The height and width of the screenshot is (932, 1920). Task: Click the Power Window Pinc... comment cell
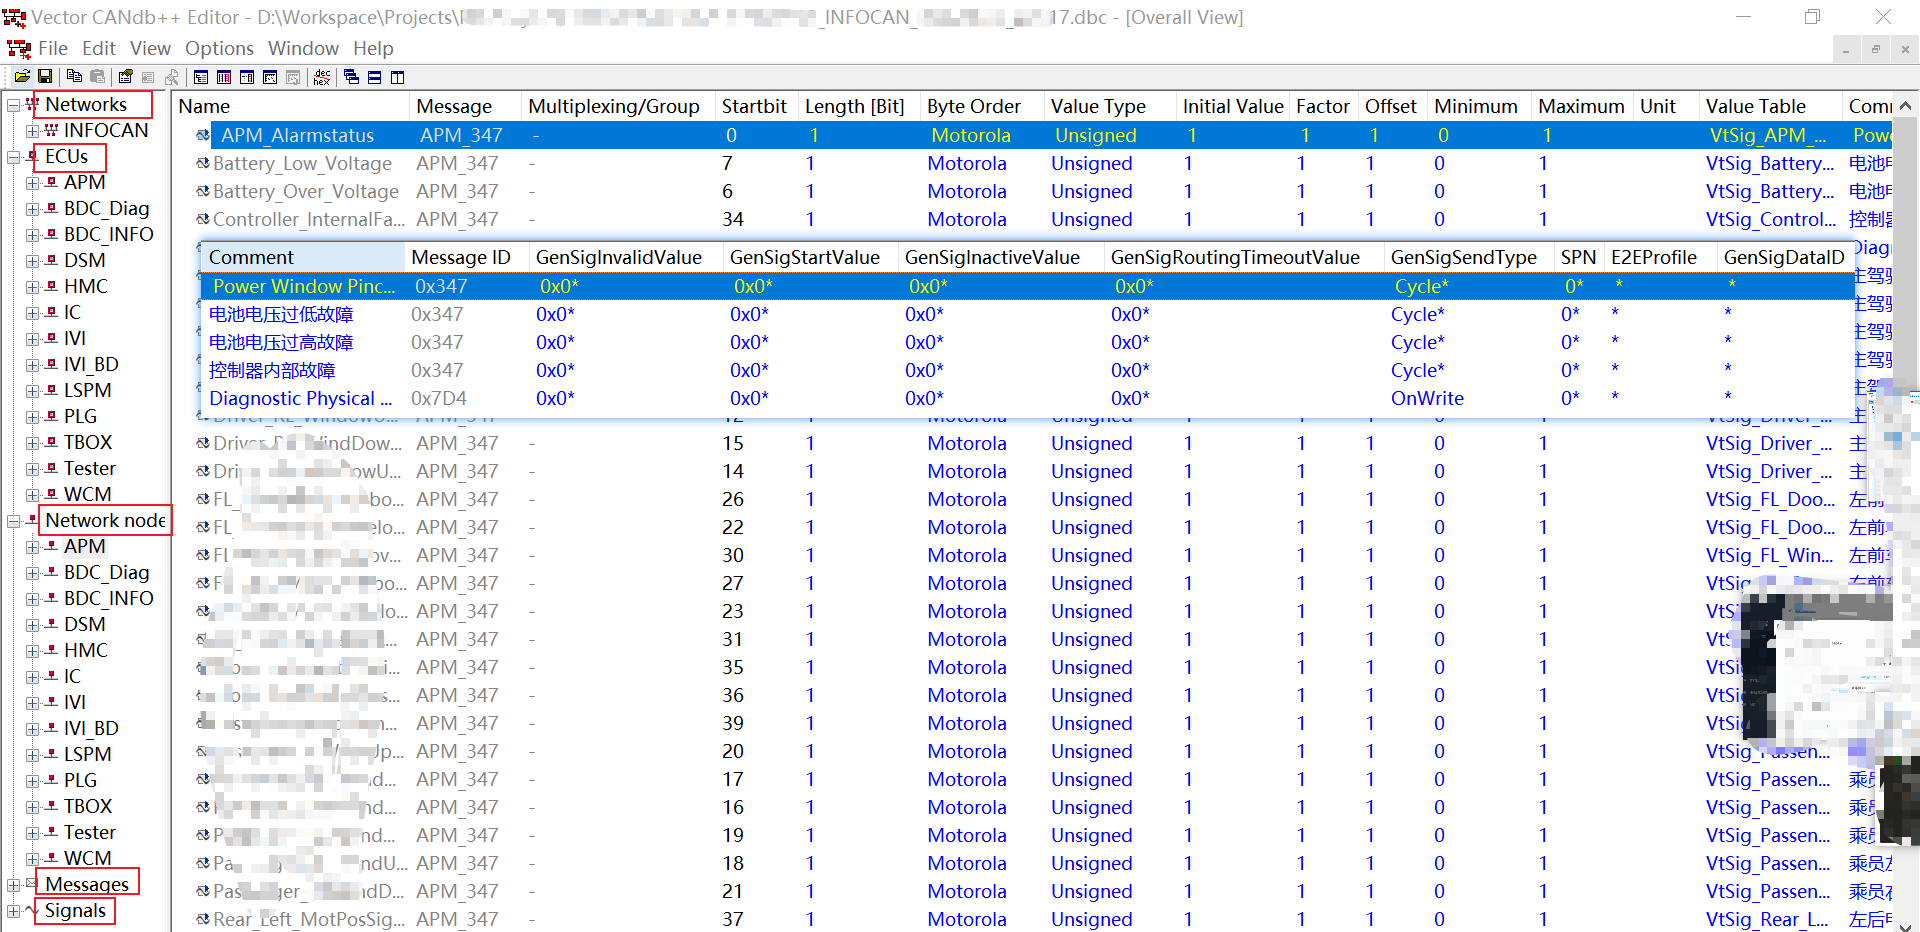tap(304, 286)
